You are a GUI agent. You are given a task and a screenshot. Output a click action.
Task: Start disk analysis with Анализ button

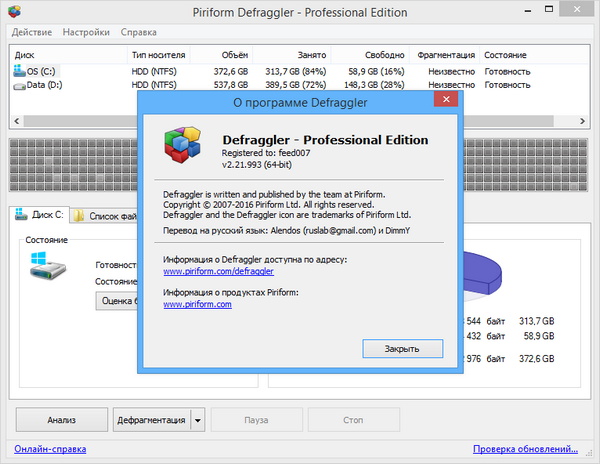coord(61,420)
